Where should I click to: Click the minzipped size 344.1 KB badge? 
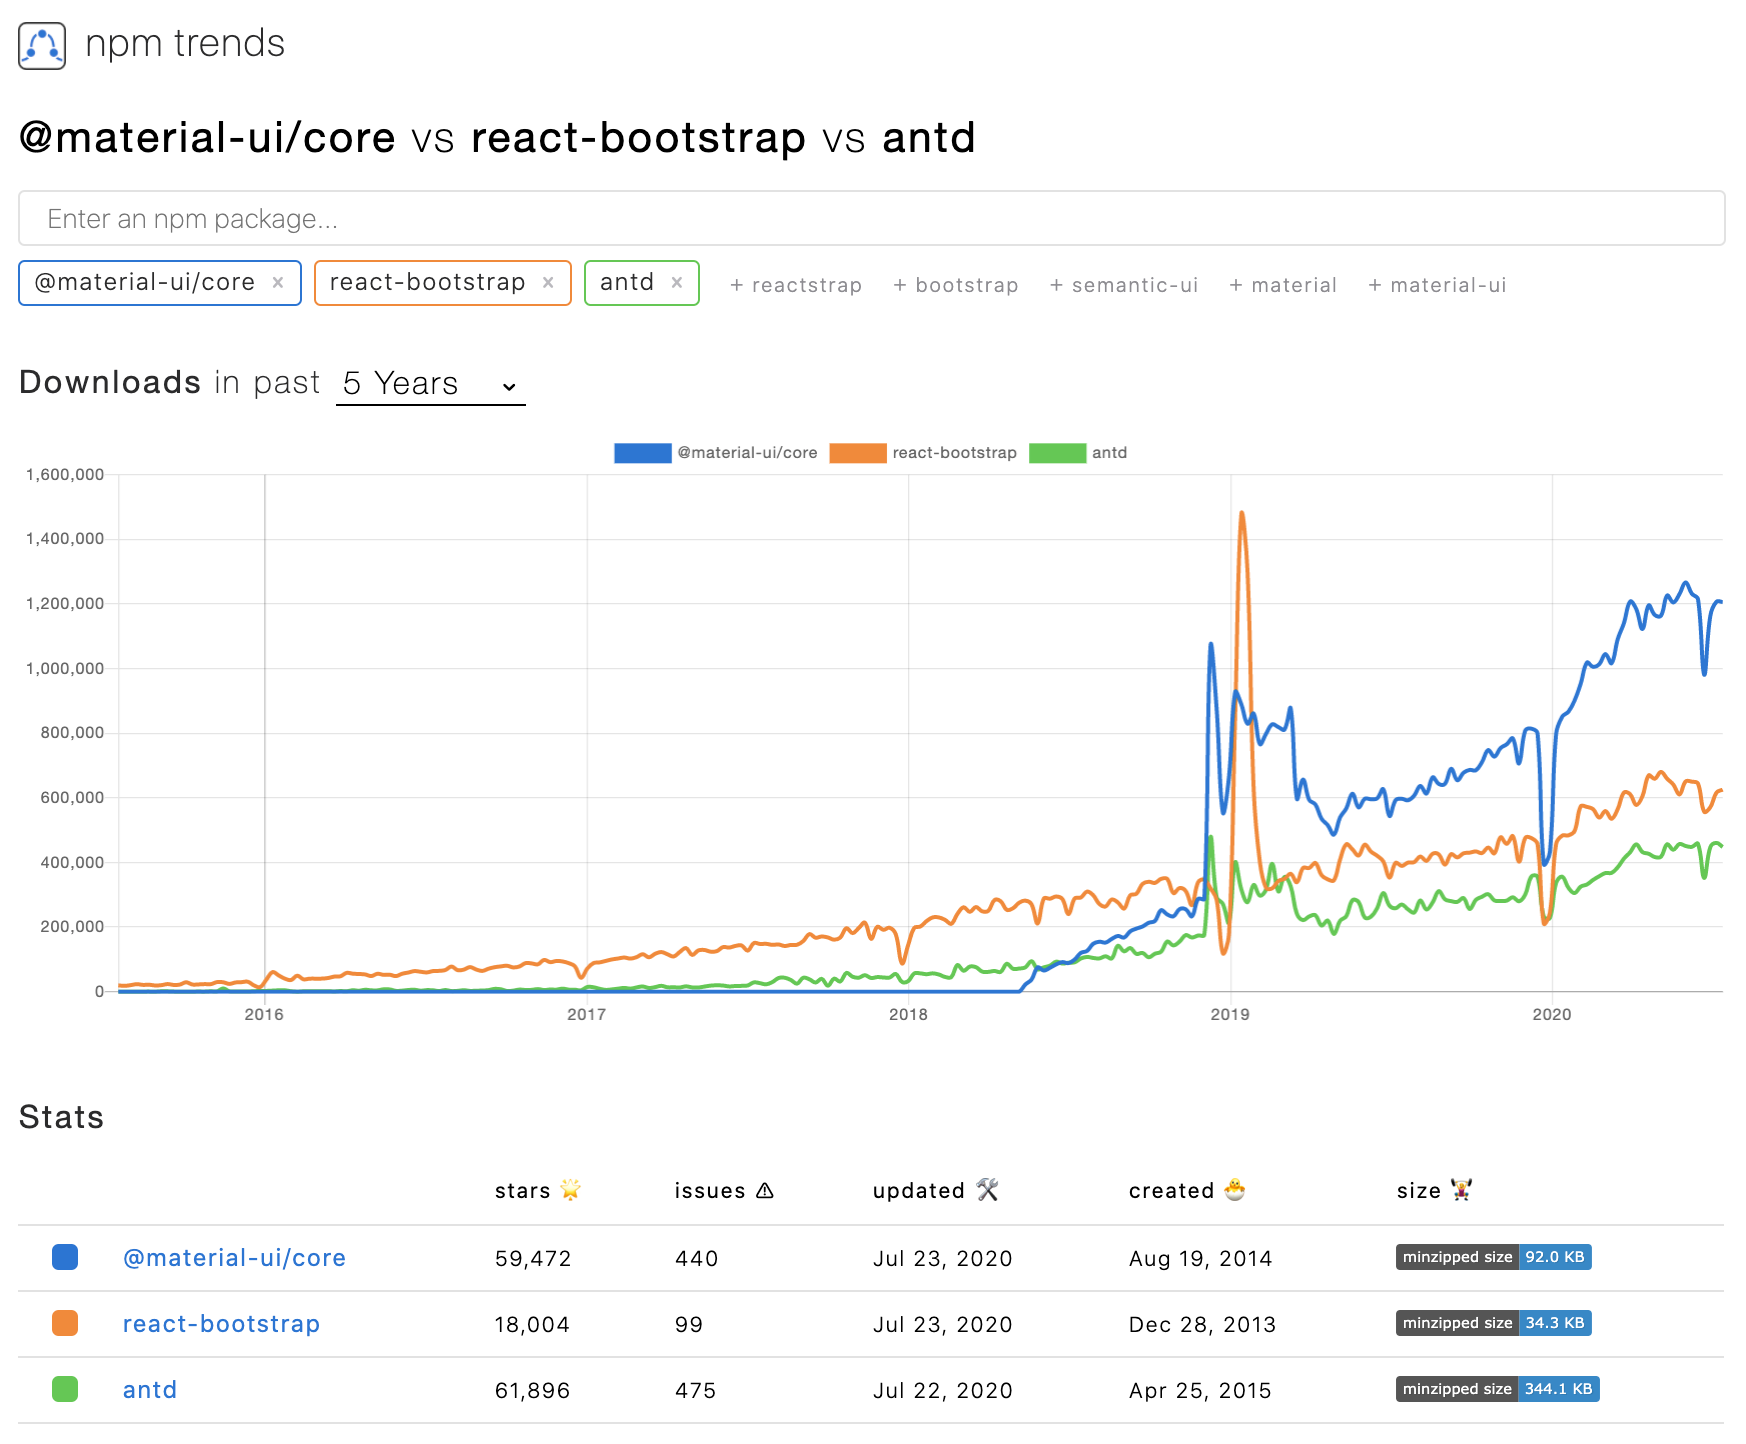click(1497, 1389)
